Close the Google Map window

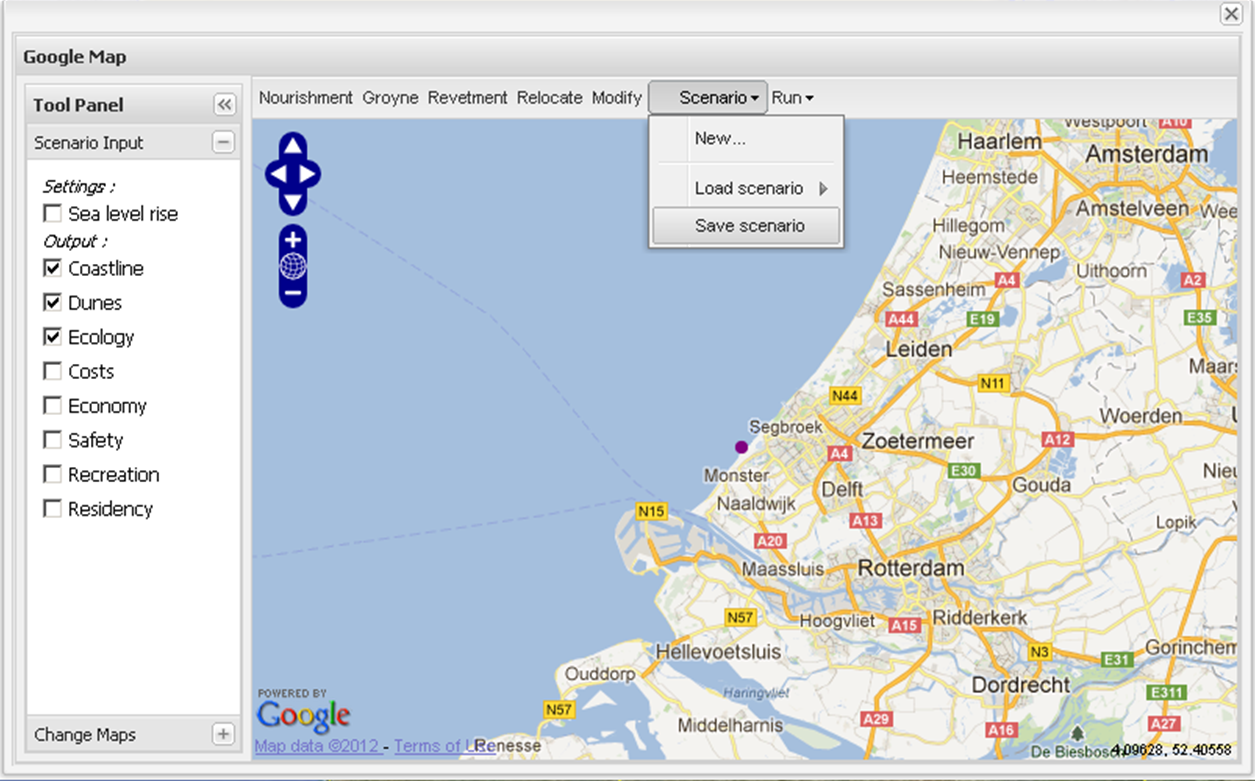click(x=1230, y=13)
